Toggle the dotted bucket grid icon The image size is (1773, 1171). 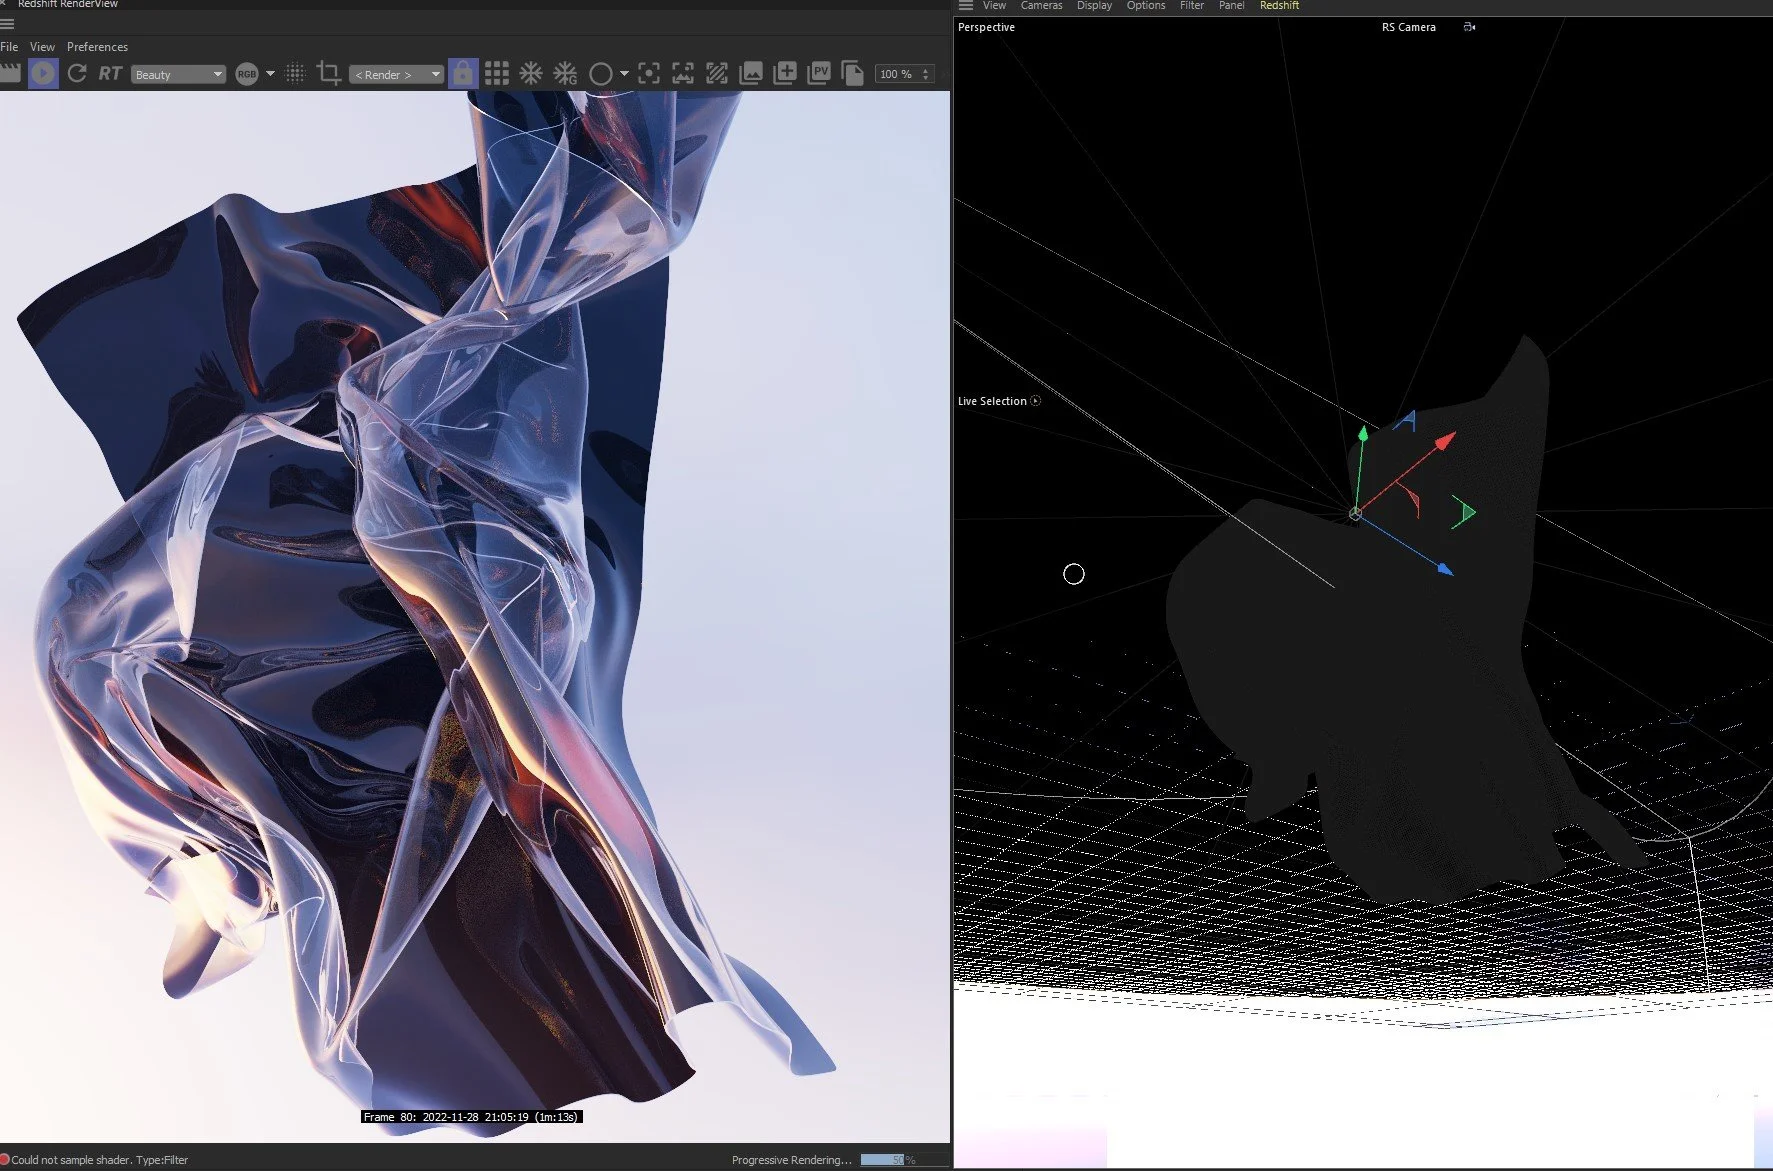(295, 73)
